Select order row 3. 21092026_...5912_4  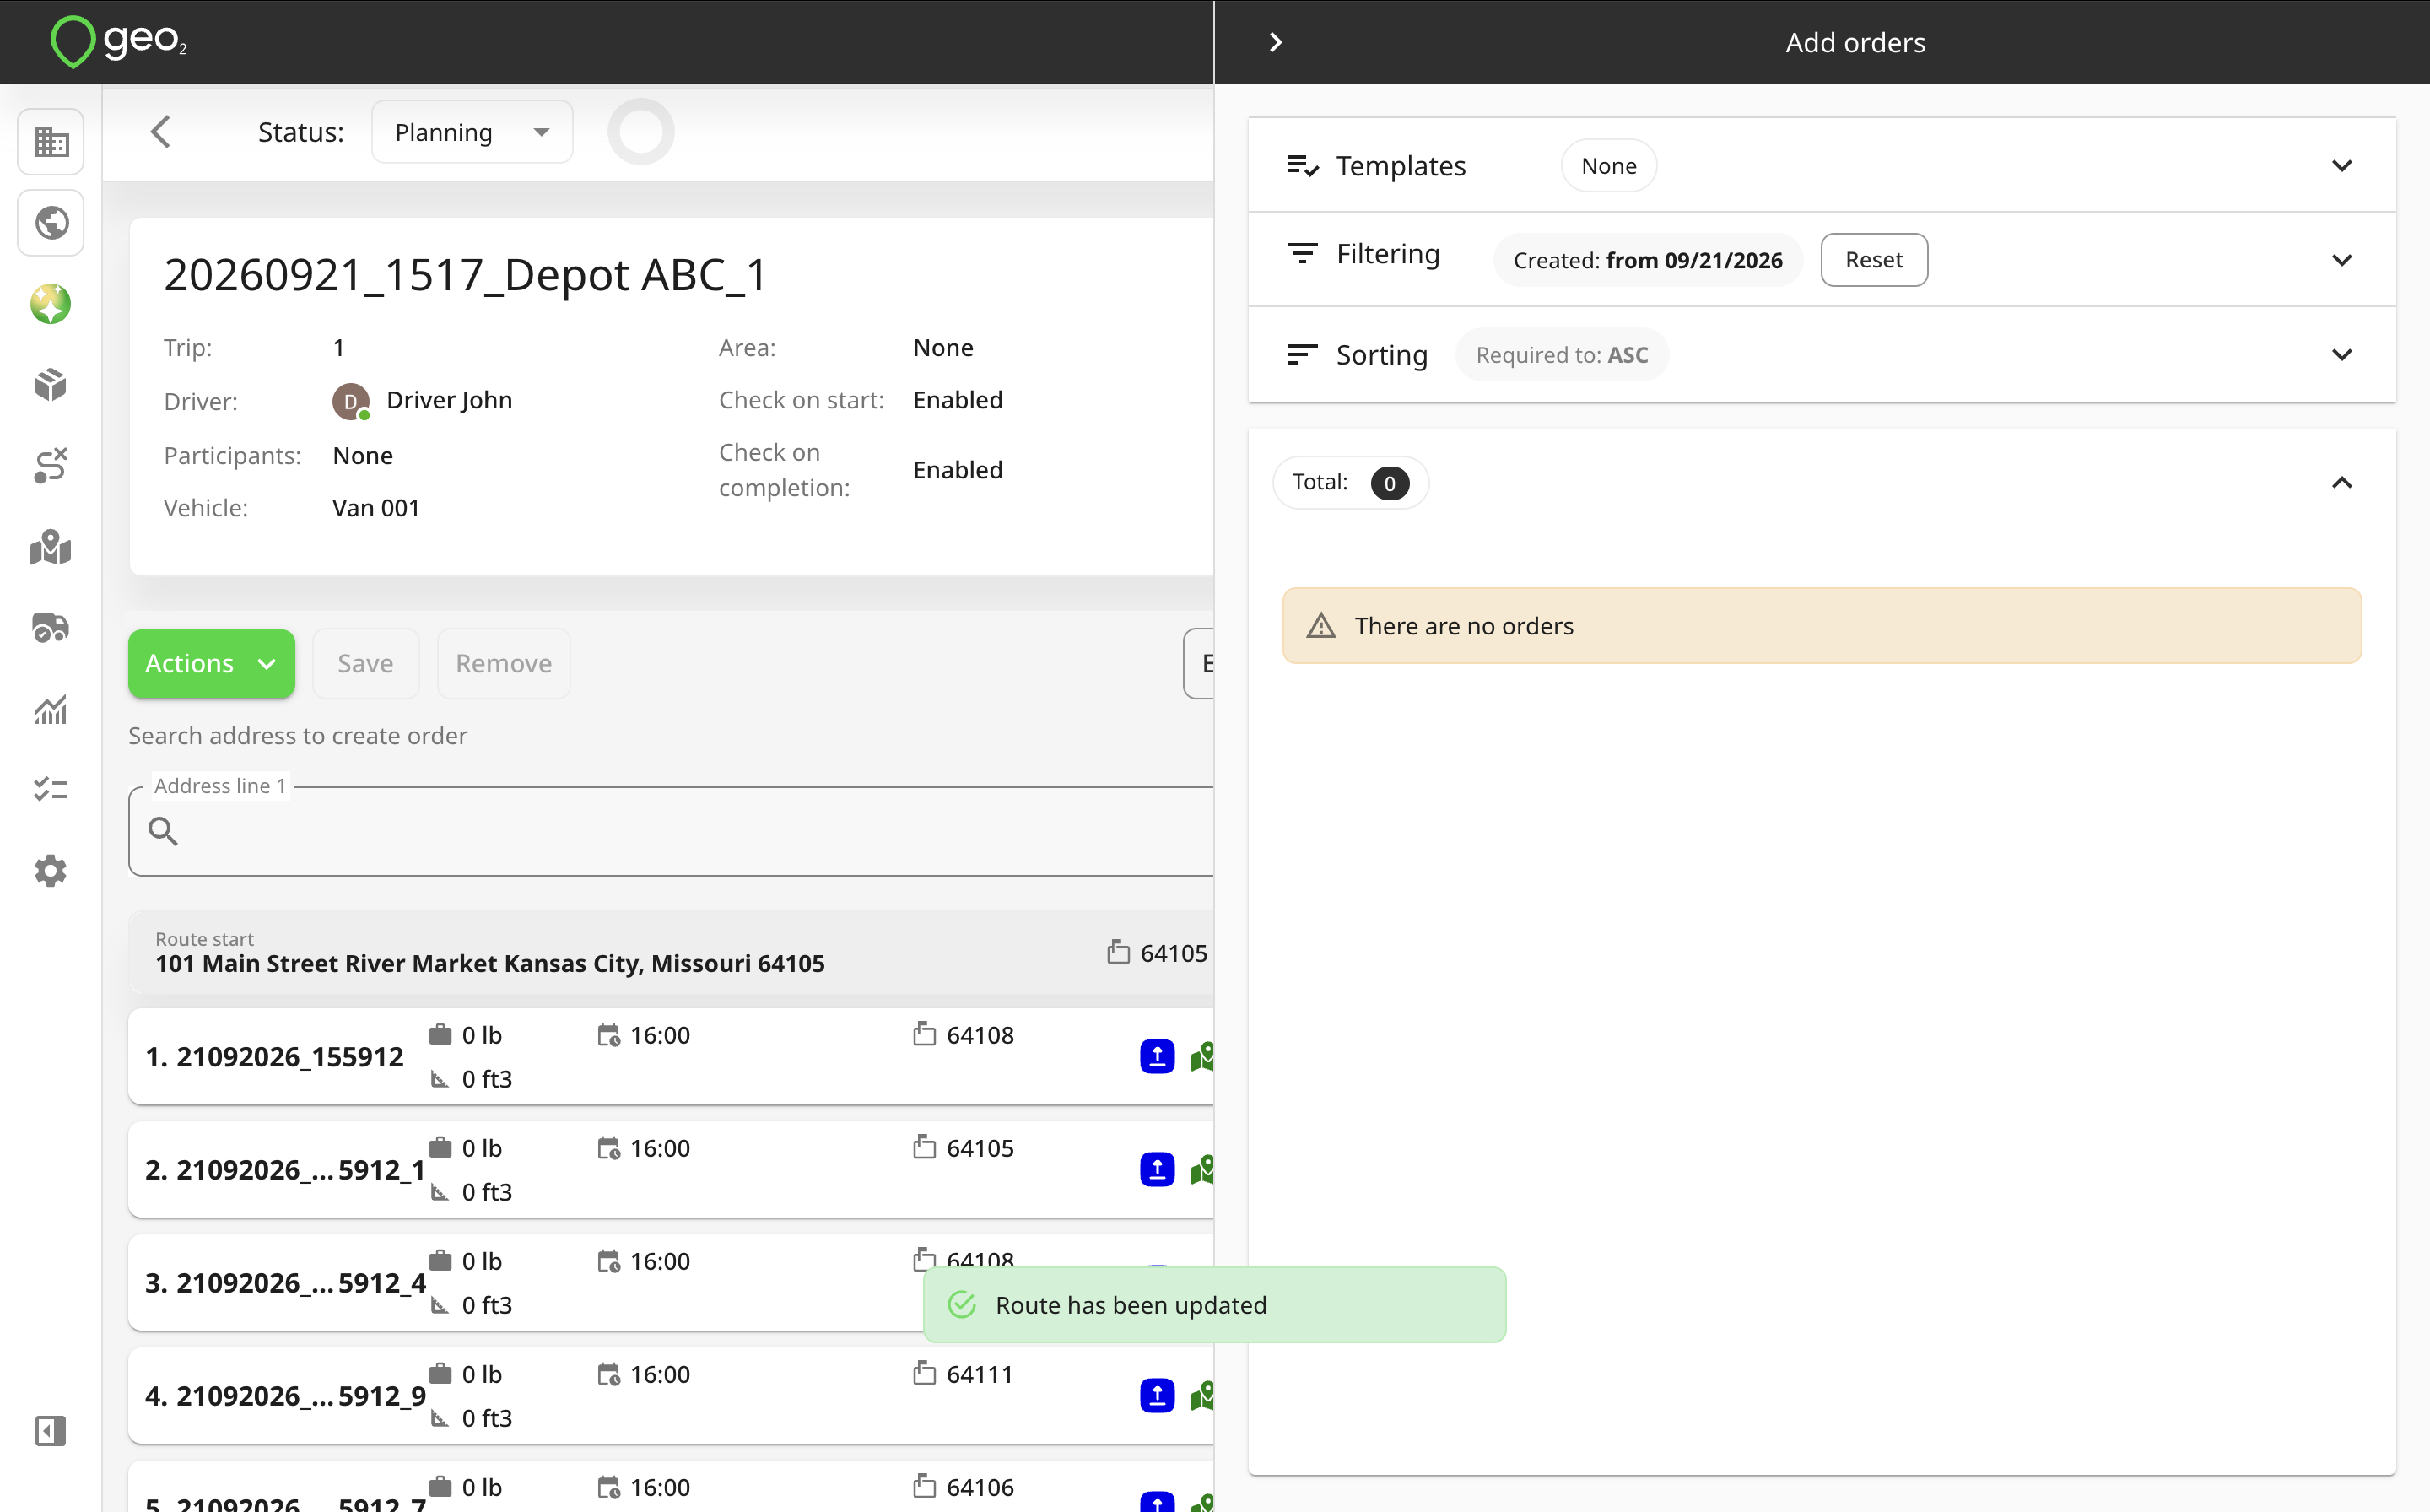click(x=671, y=1282)
